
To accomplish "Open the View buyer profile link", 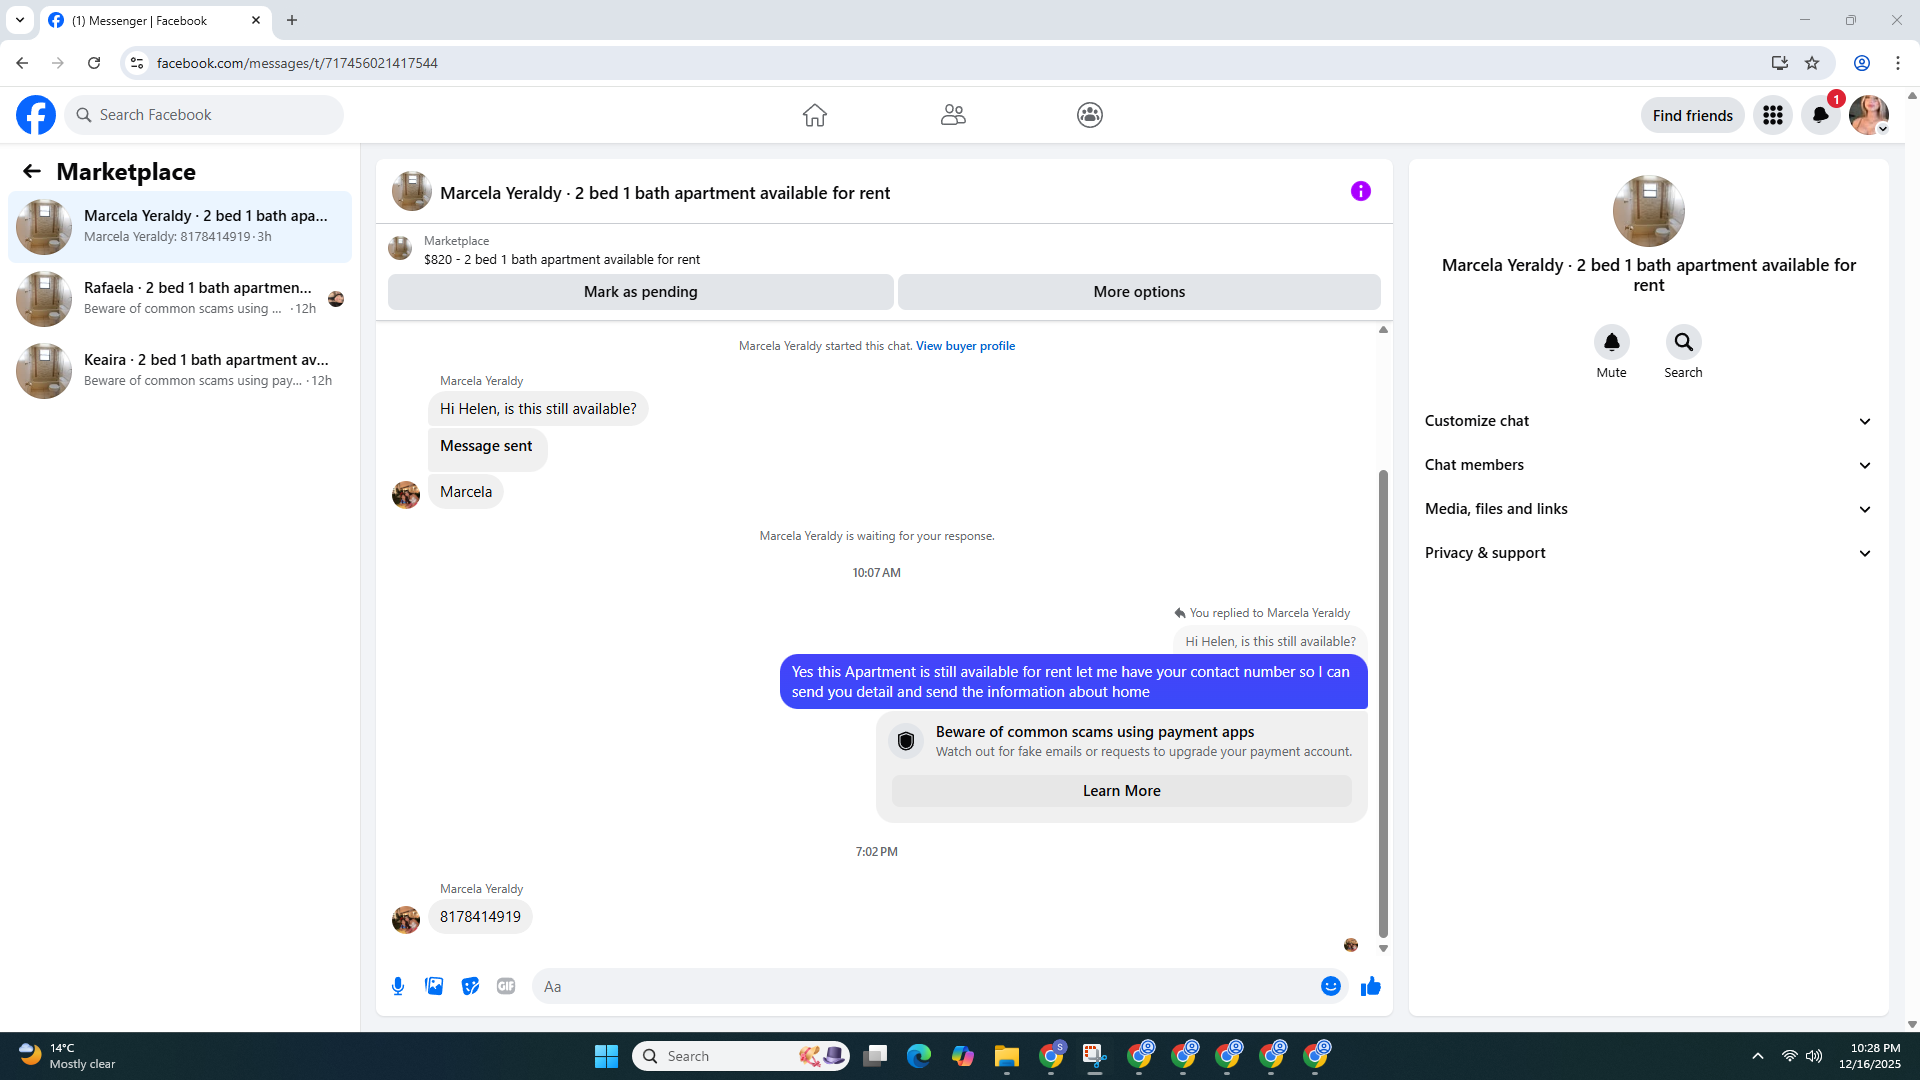I will [965, 346].
